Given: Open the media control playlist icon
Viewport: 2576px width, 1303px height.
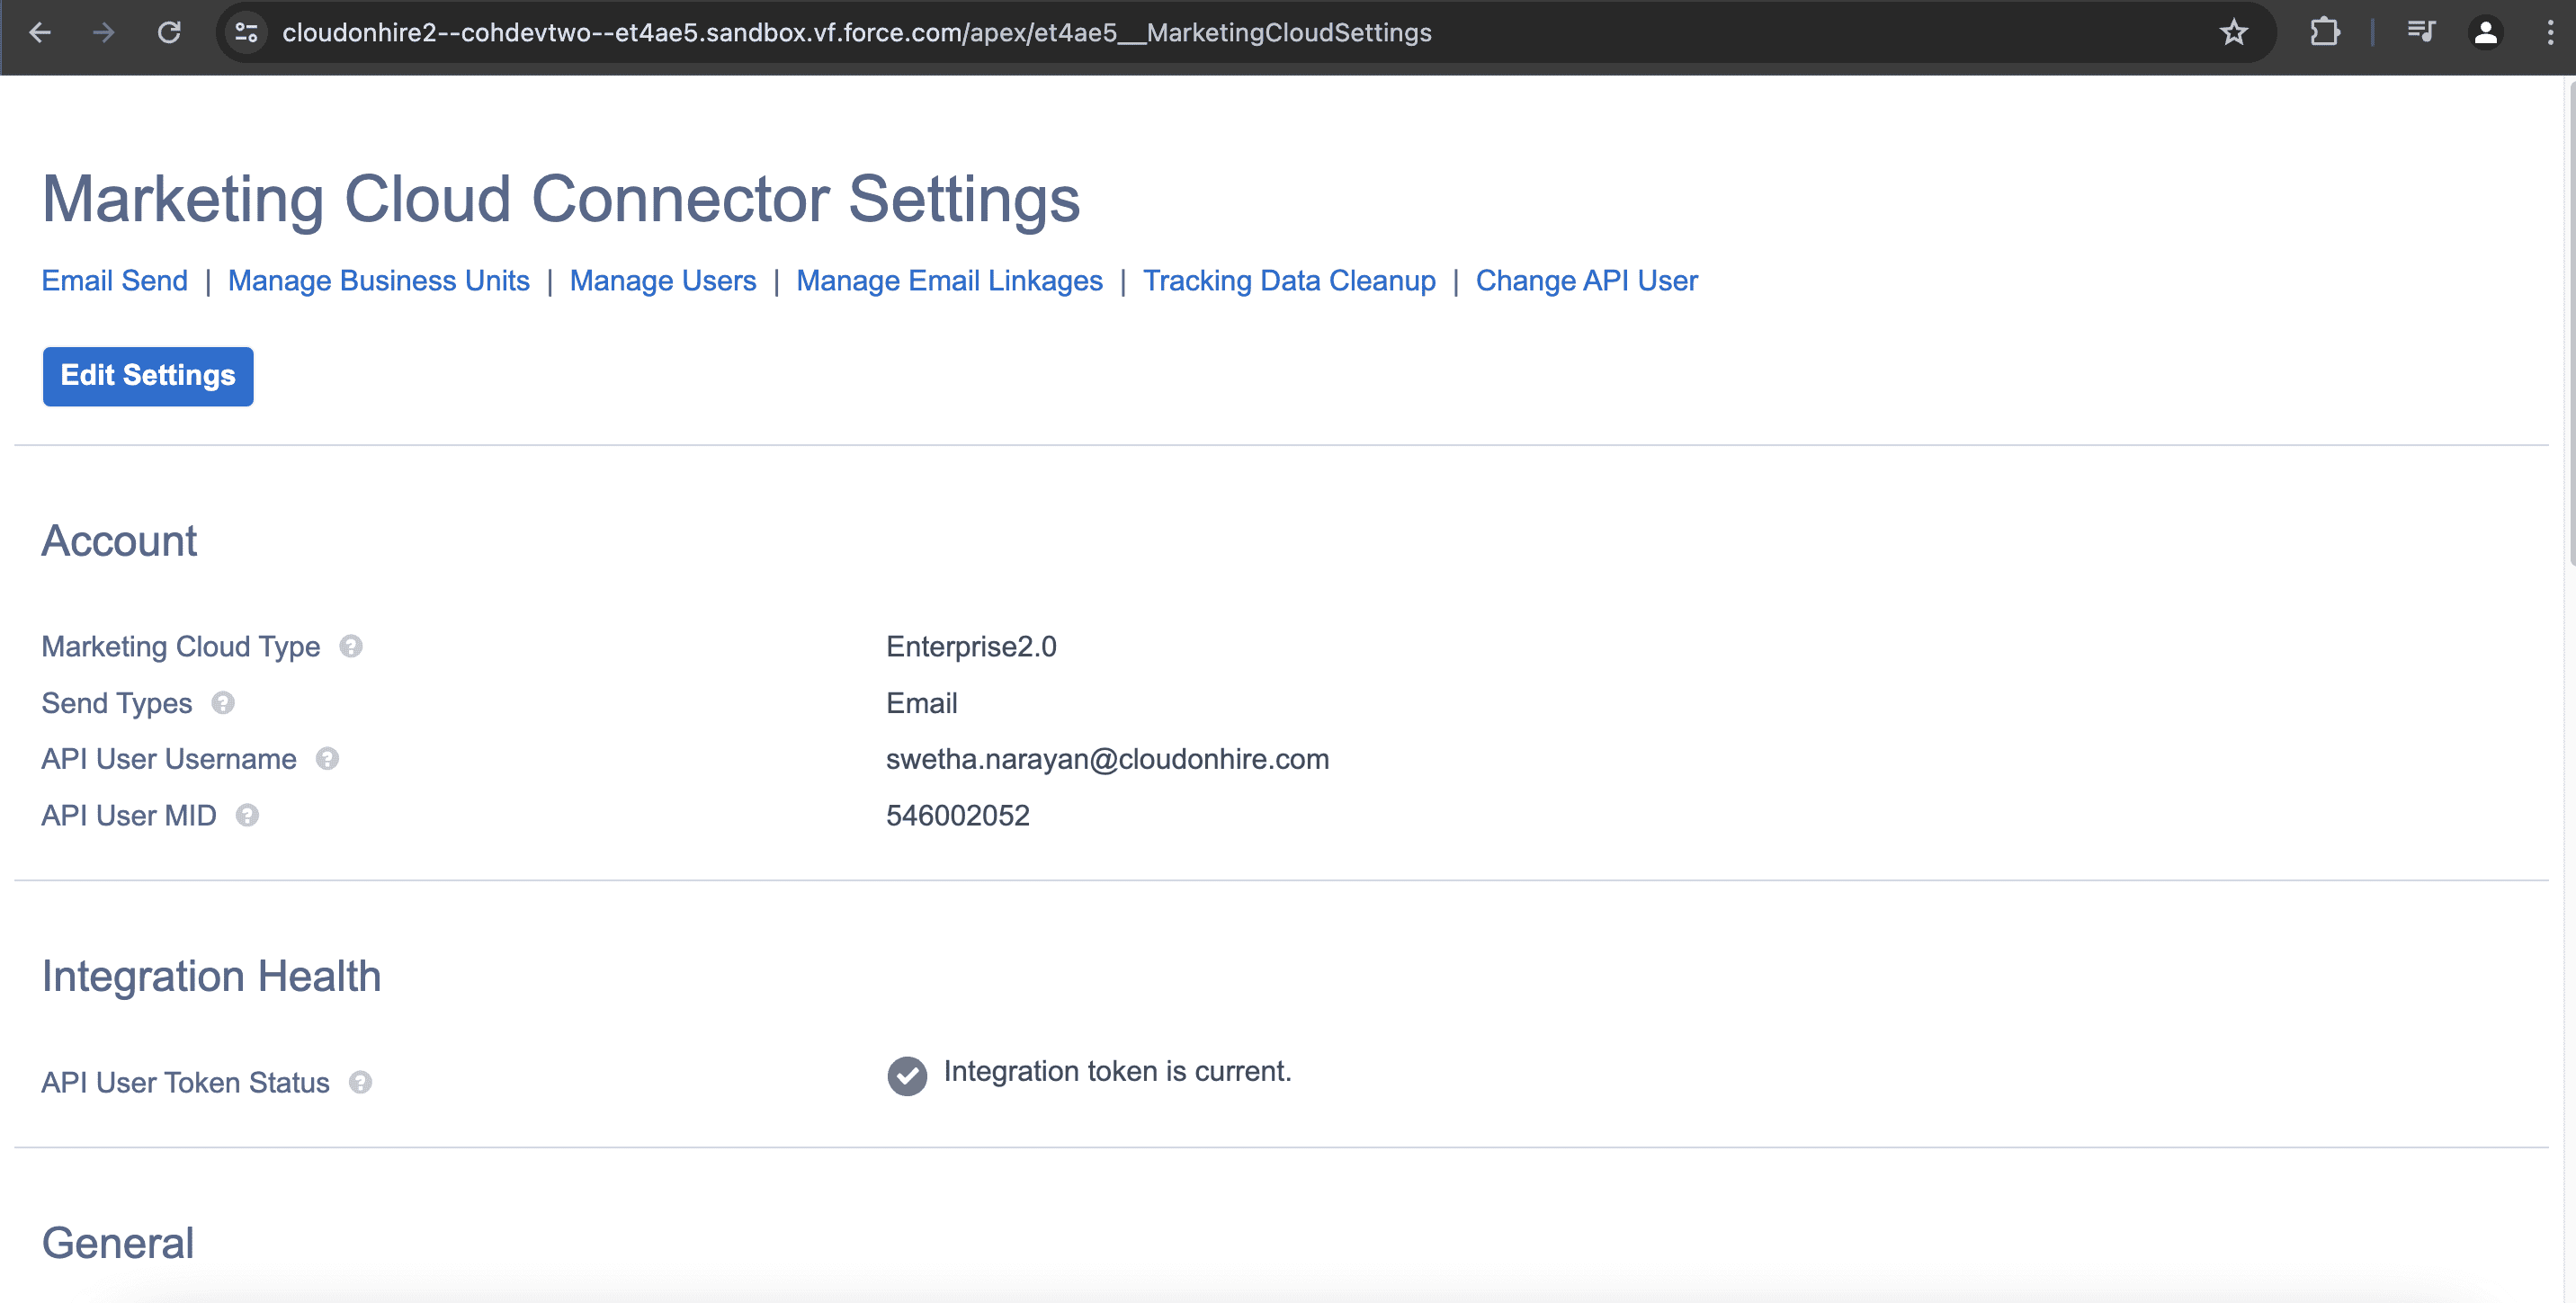Looking at the screenshot, I should coord(2421,33).
